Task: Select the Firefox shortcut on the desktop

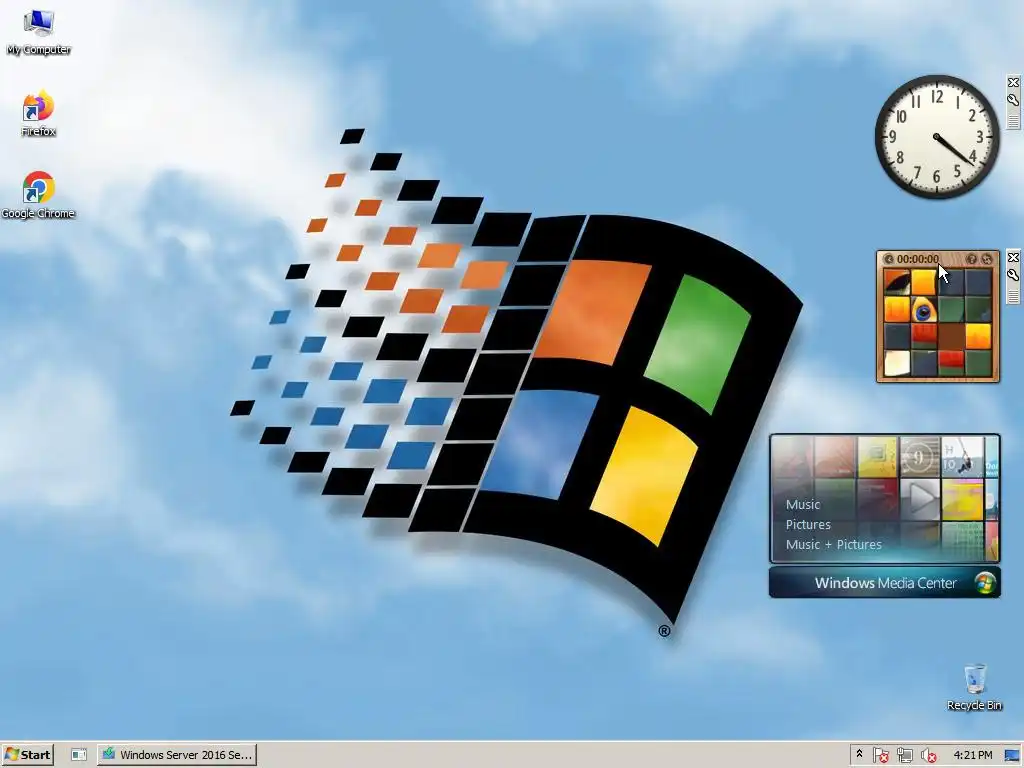Action: 38,113
